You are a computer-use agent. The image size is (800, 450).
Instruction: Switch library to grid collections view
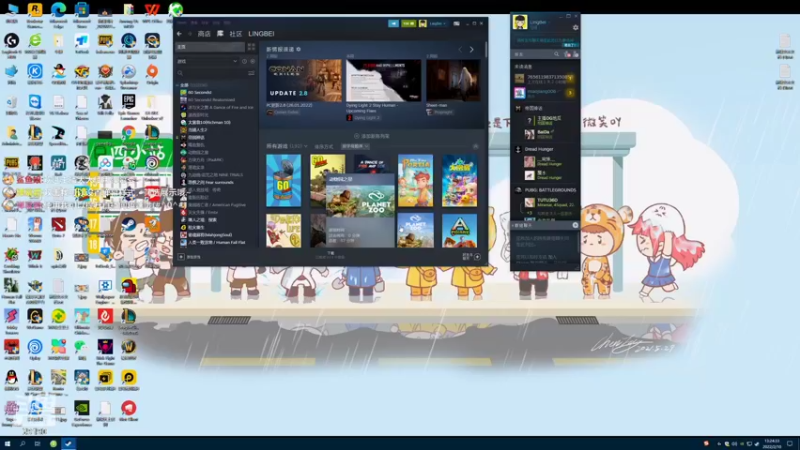coord(251,46)
